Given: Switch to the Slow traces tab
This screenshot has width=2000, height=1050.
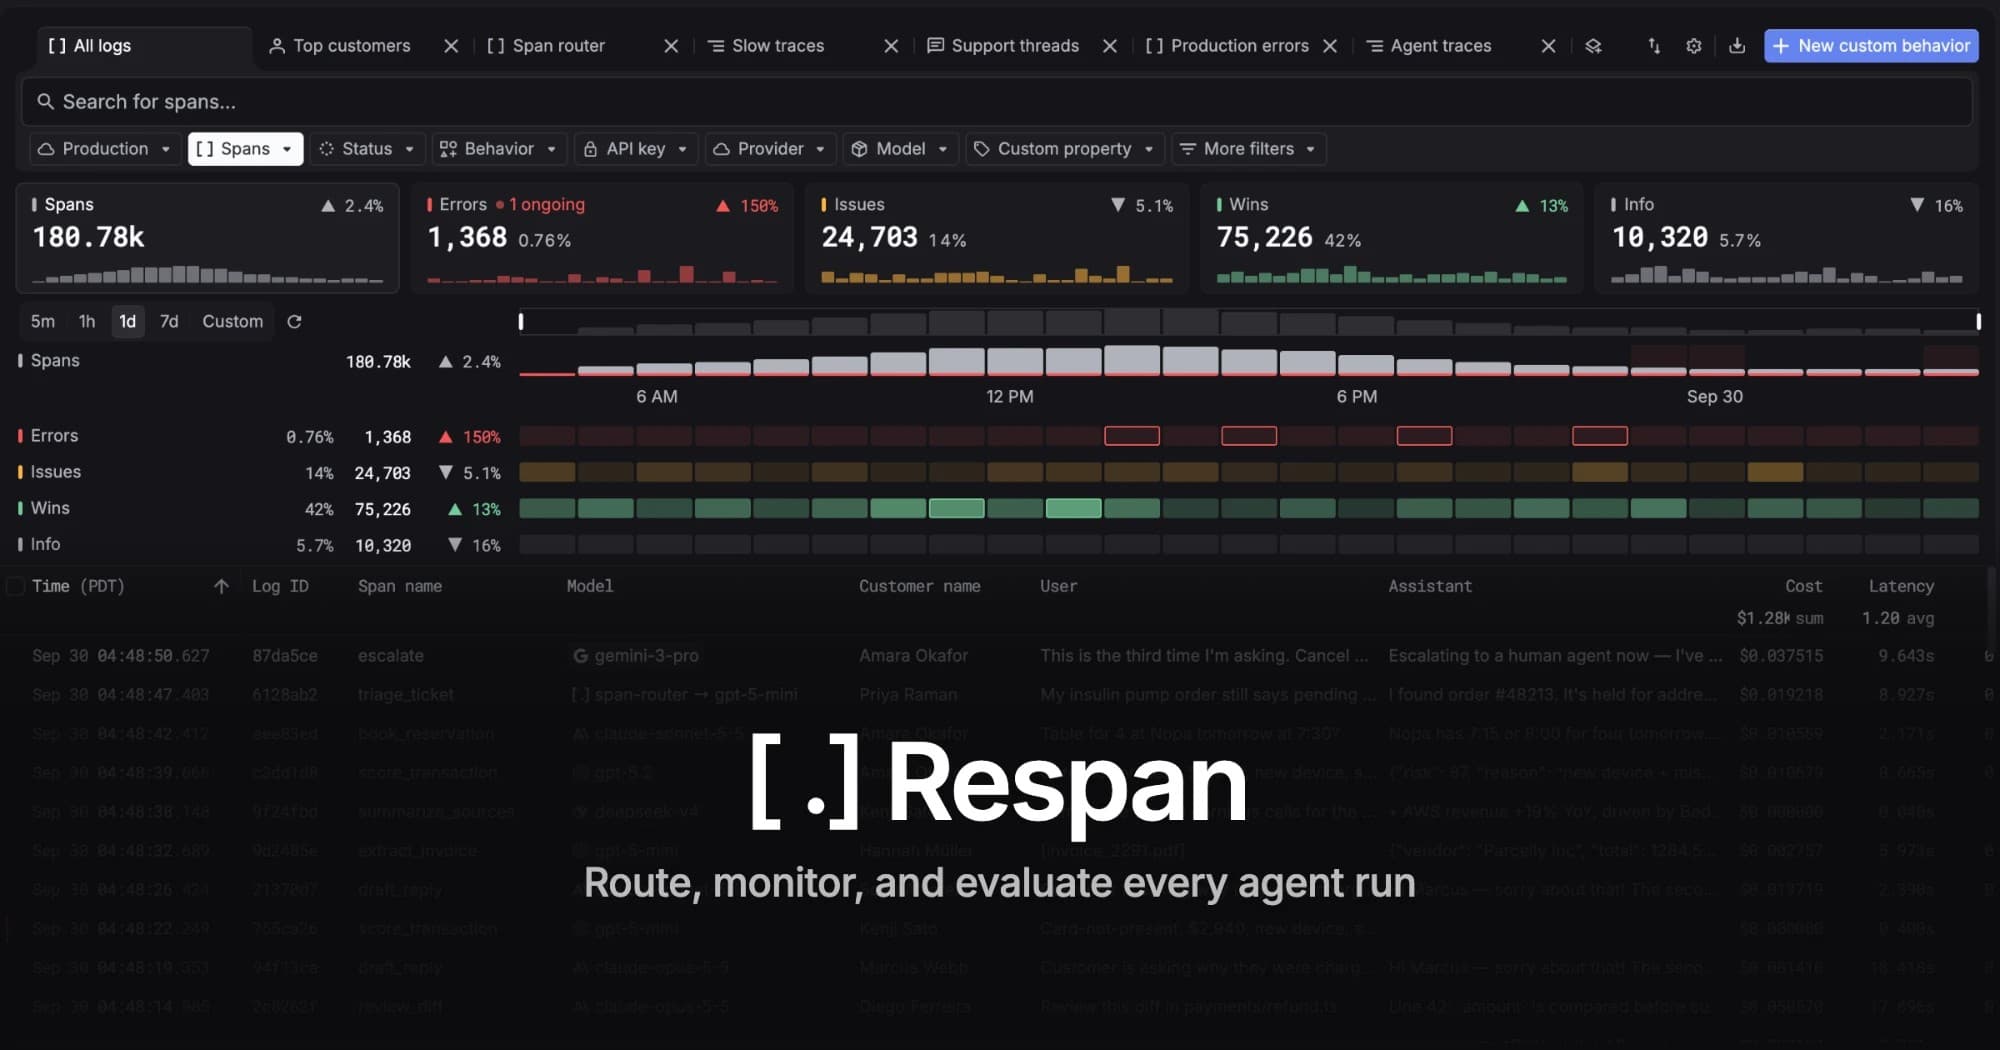Looking at the screenshot, I should tap(778, 46).
